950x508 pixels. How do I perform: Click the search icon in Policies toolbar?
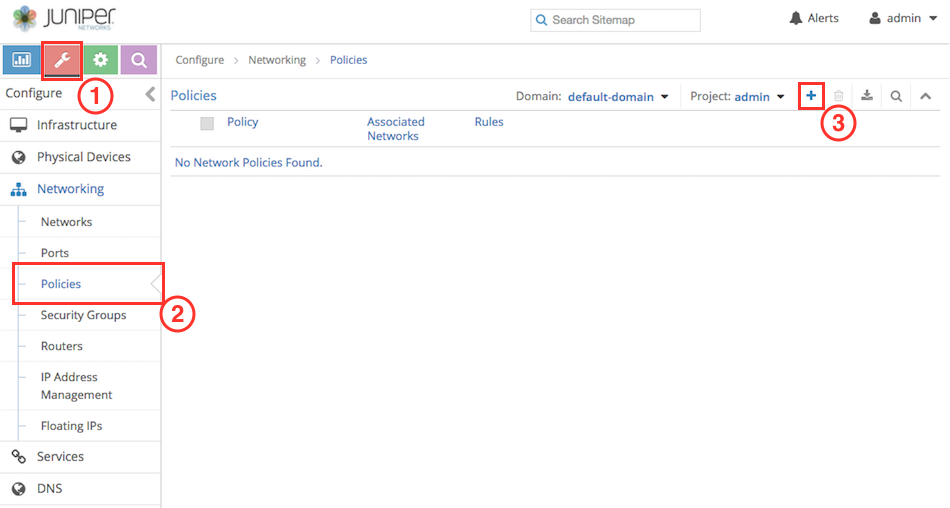point(896,96)
